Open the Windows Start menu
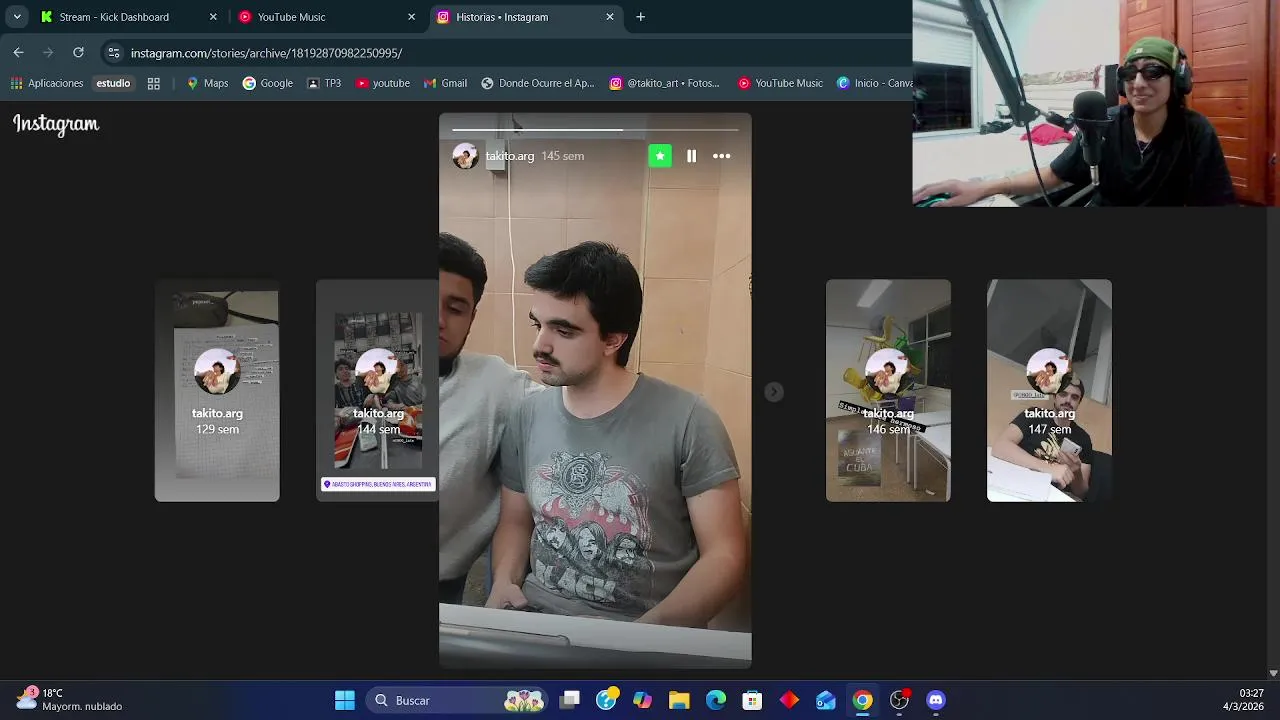 pos(345,700)
